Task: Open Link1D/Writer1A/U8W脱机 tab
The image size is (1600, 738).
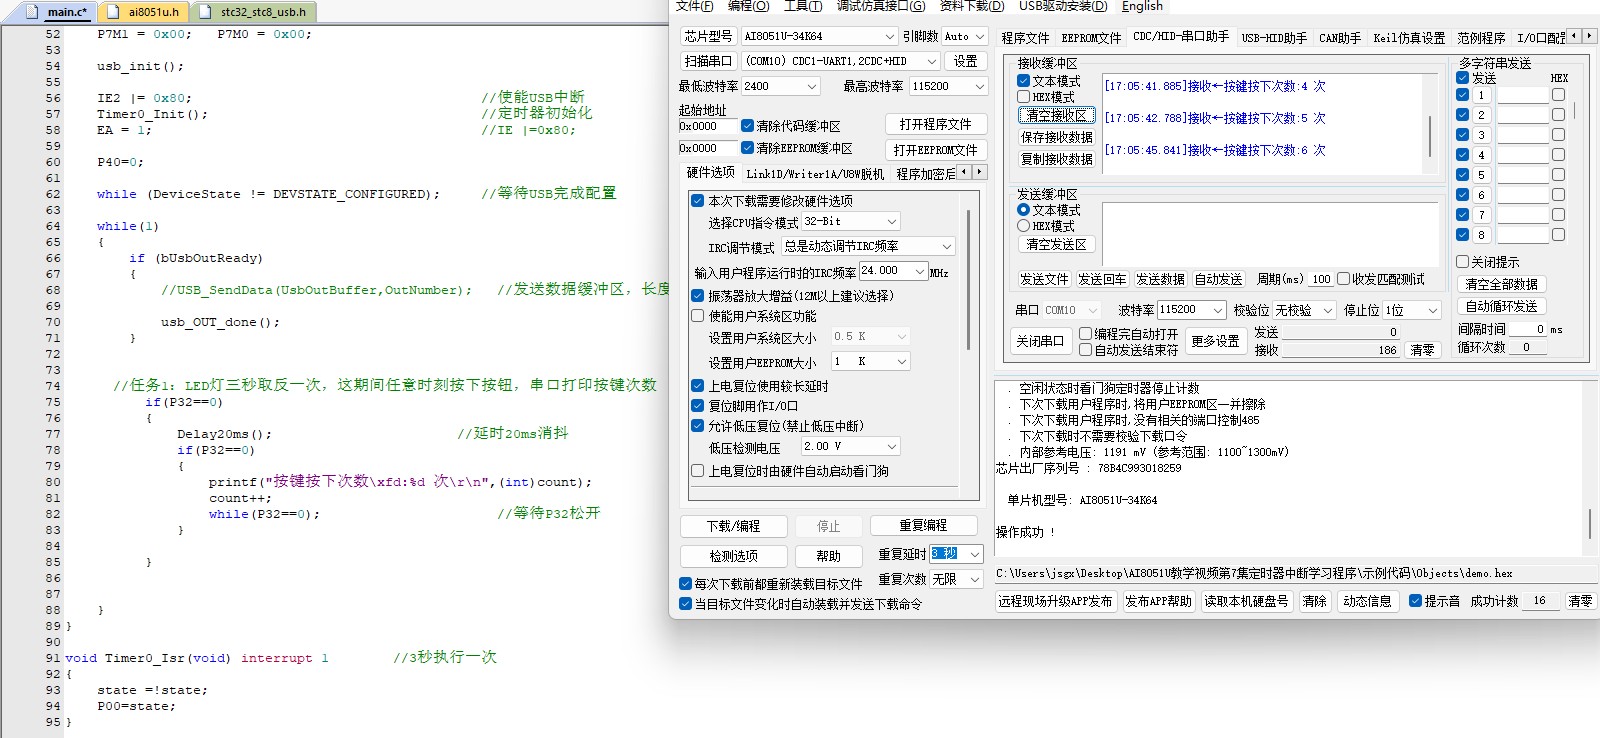Action: [x=815, y=174]
